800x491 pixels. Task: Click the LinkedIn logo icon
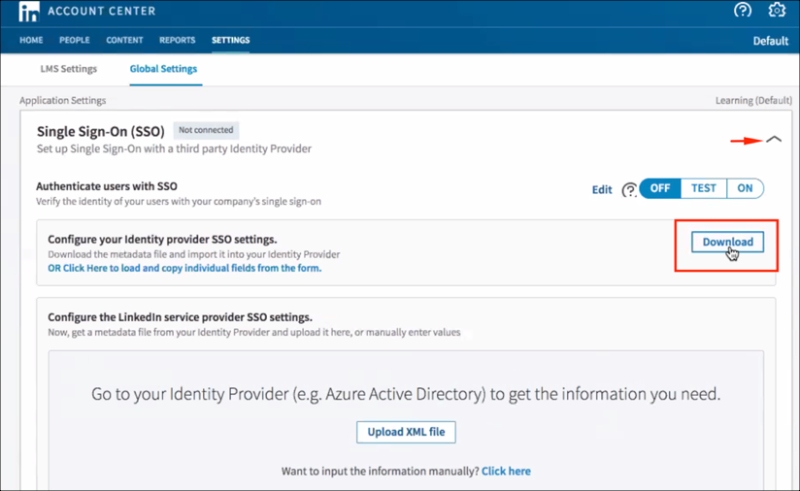[x=29, y=12]
